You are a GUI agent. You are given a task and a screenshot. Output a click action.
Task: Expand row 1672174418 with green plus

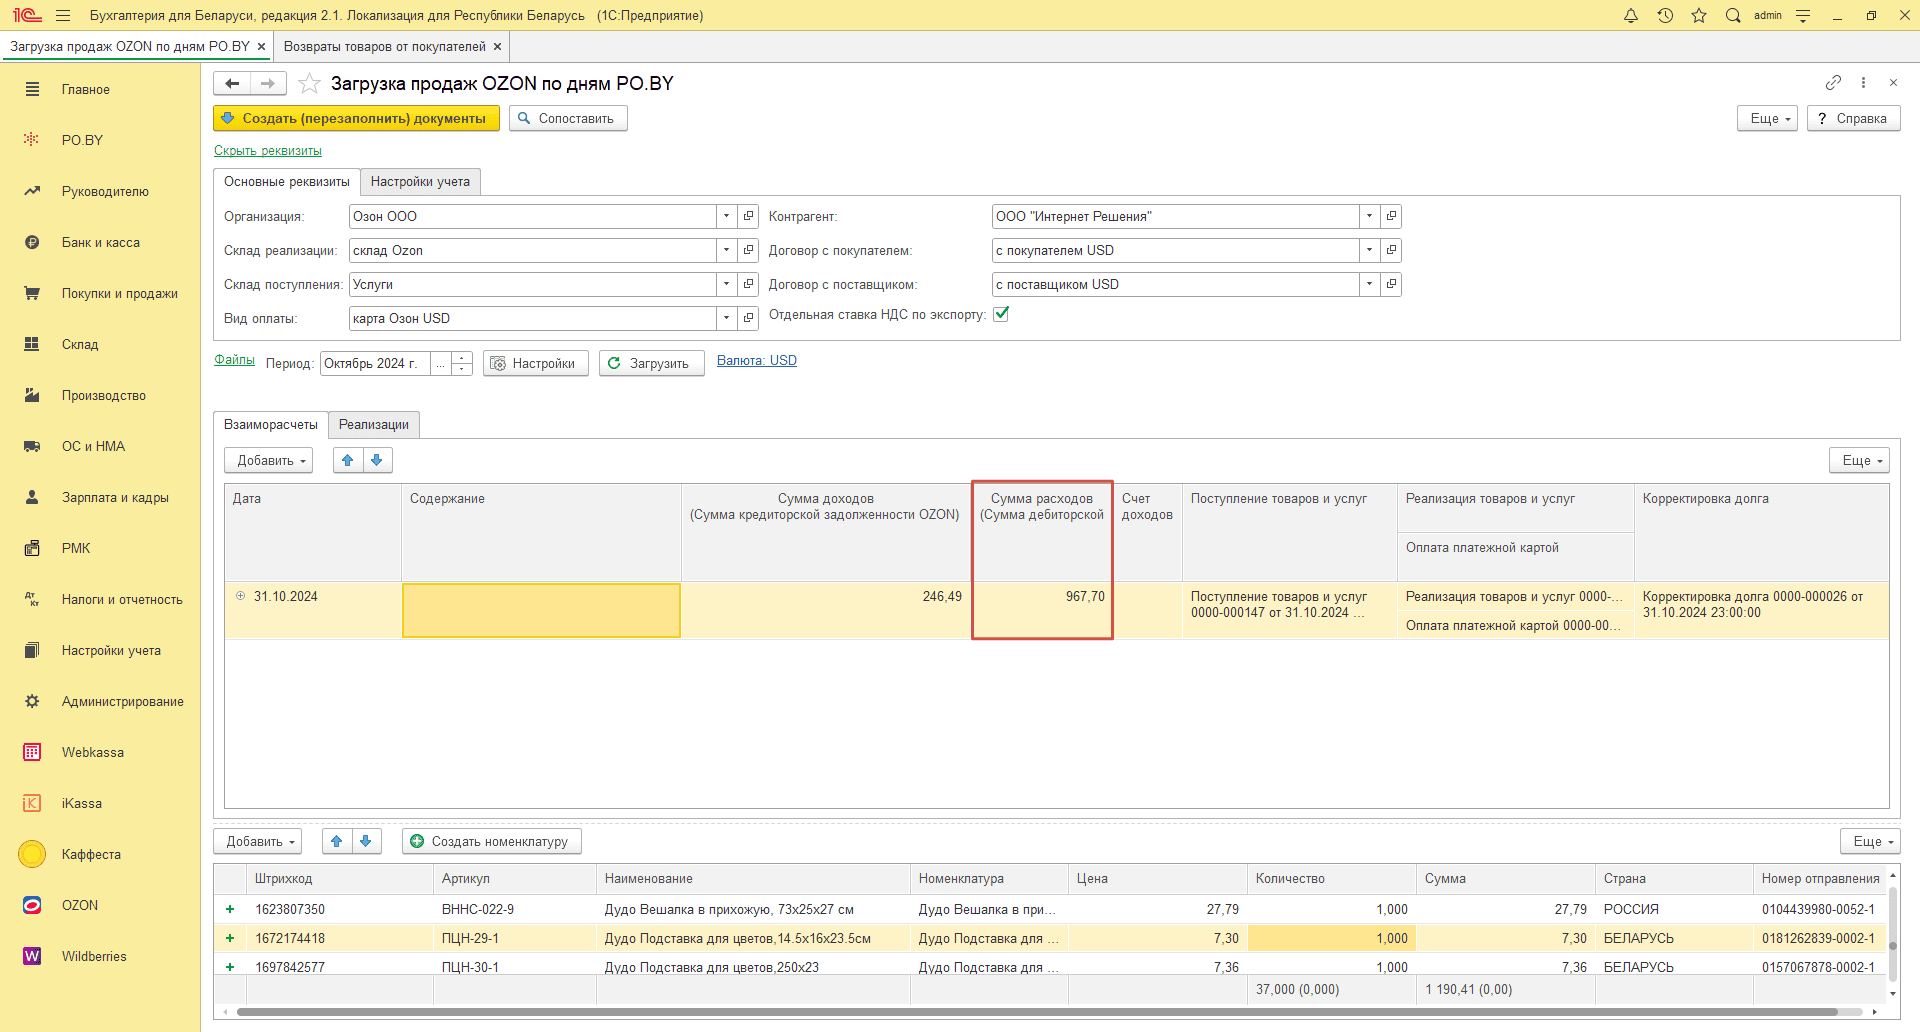click(x=230, y=938)
